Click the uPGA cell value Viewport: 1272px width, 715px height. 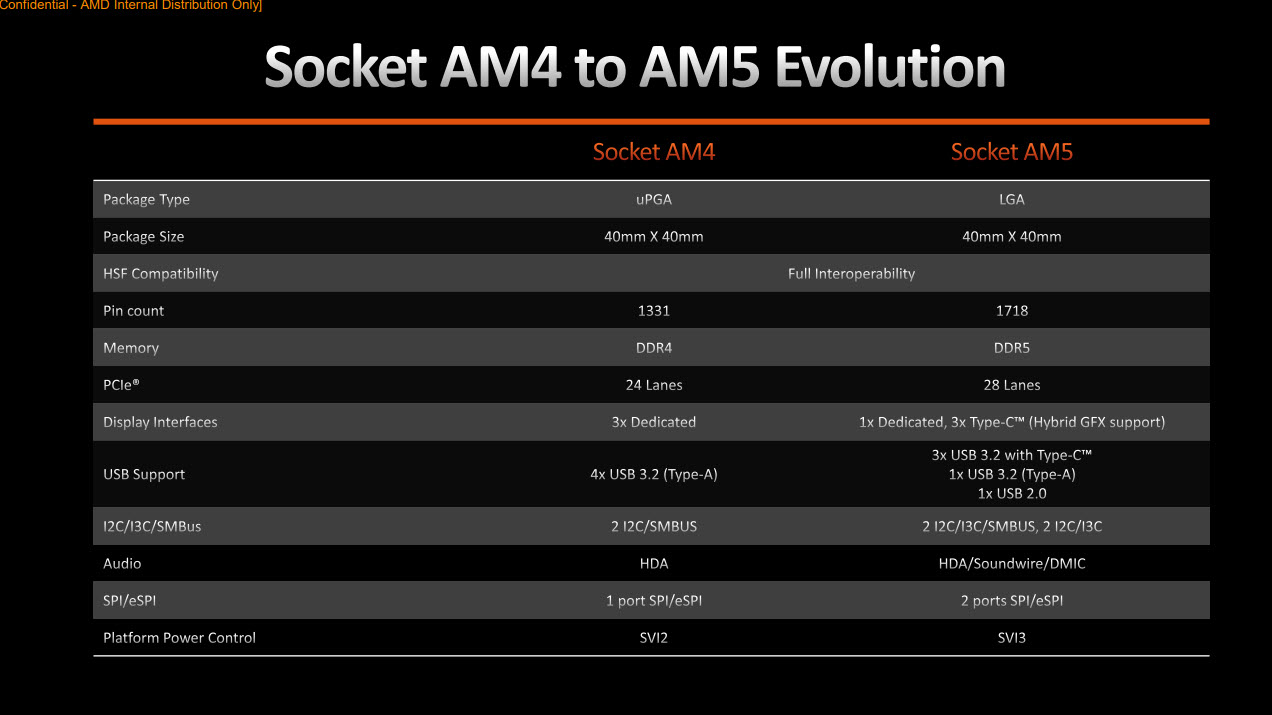(x=654, y=200)
